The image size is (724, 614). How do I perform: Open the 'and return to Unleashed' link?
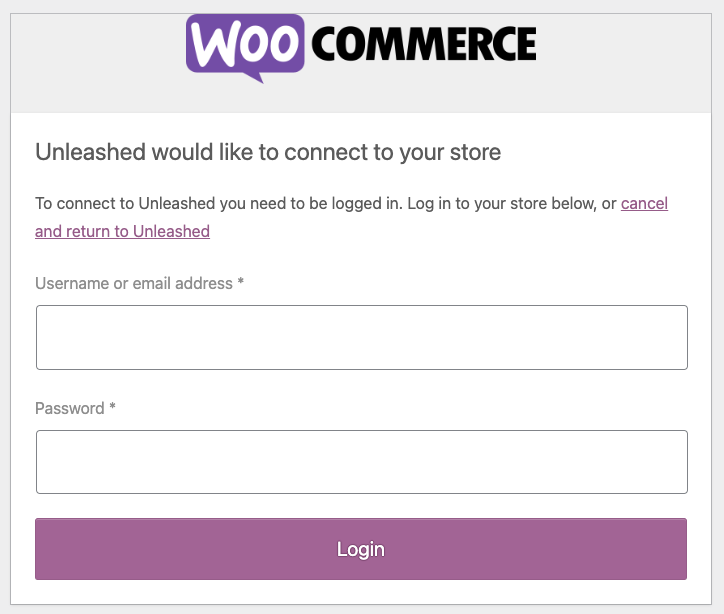[x=122, y=231]
